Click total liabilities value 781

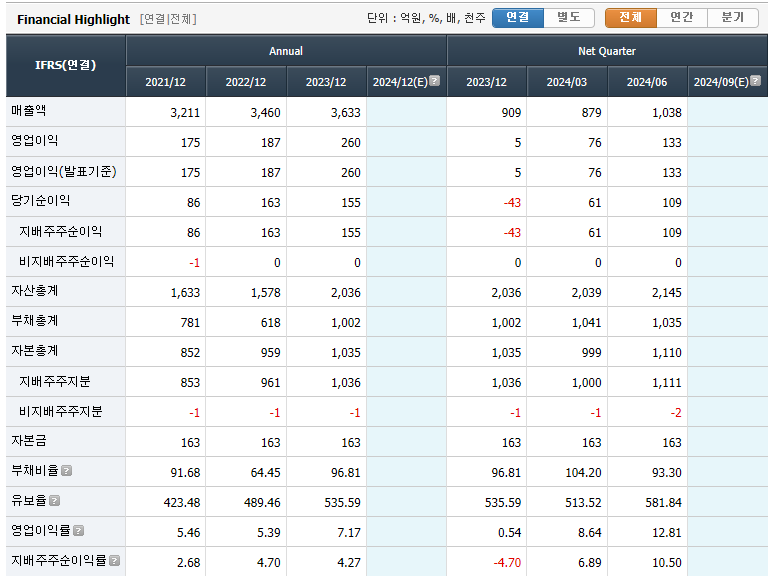tap(190, 322)
